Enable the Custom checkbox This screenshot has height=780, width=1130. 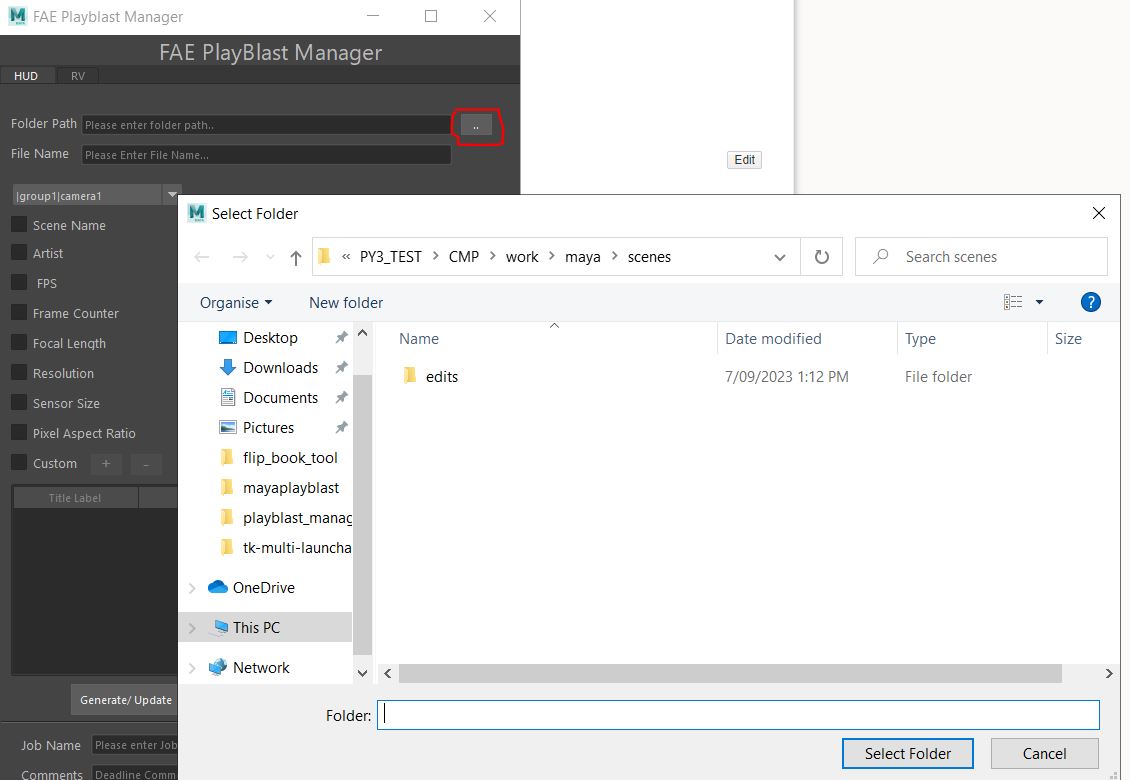(19, 463)
